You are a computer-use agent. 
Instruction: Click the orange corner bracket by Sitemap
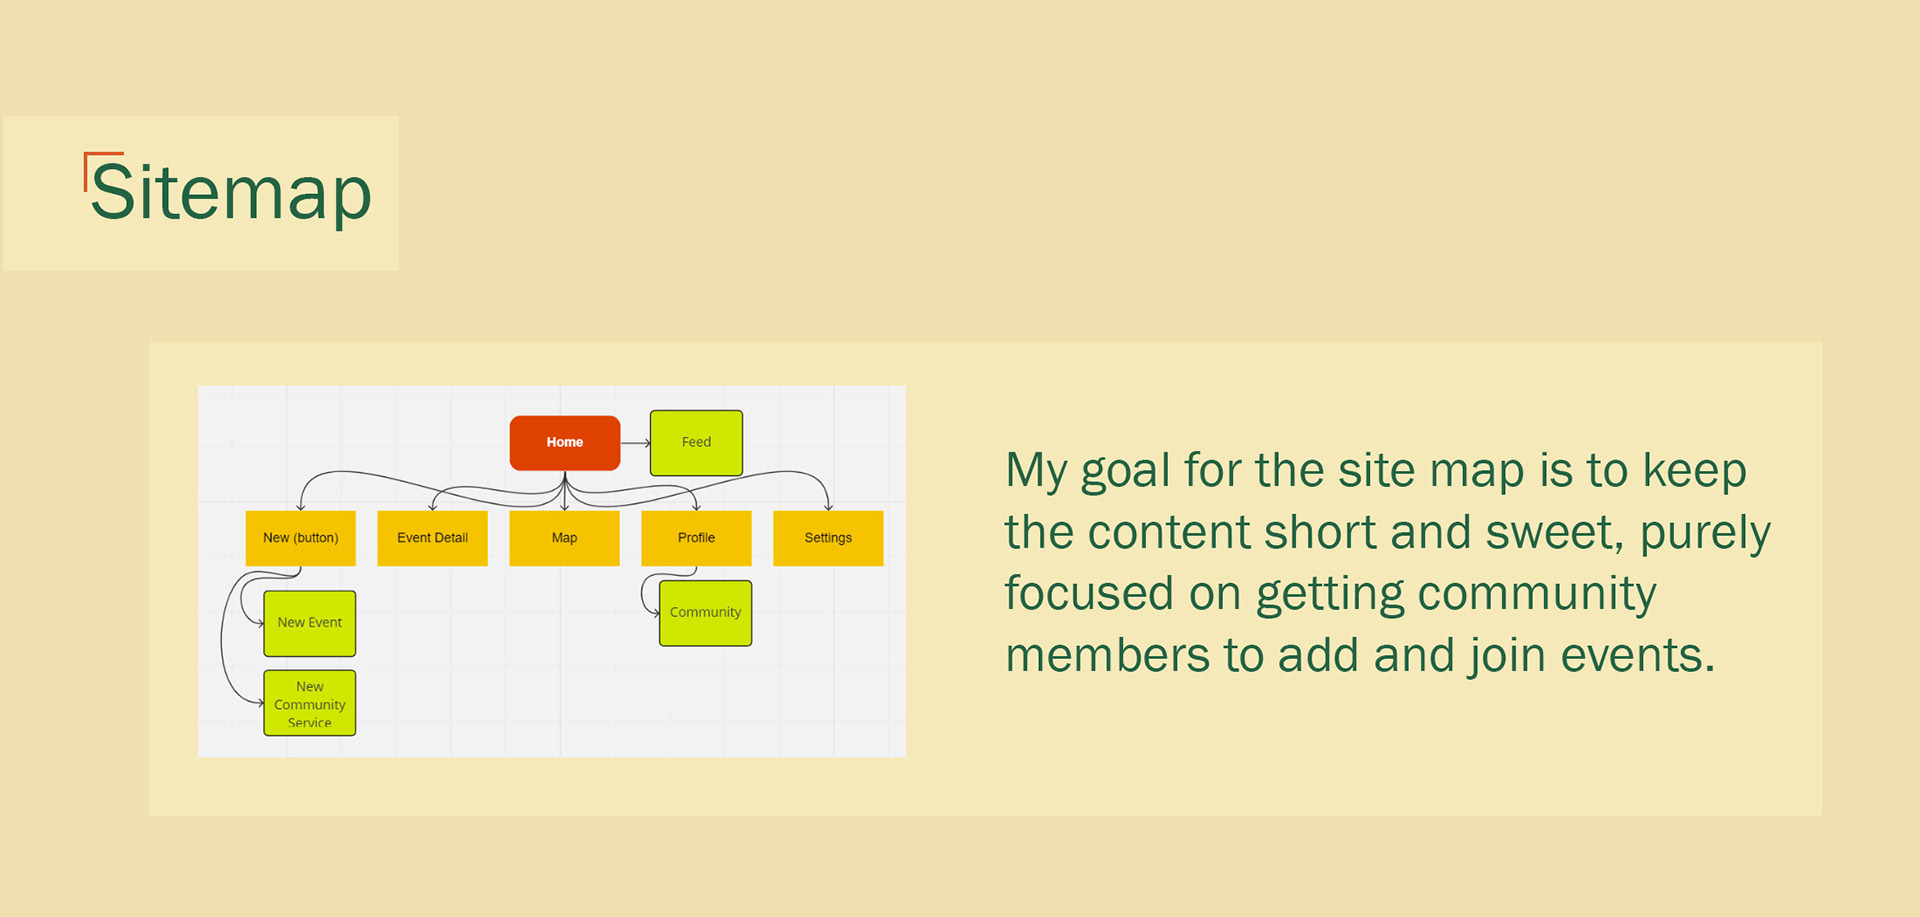[x=92, y=162]
